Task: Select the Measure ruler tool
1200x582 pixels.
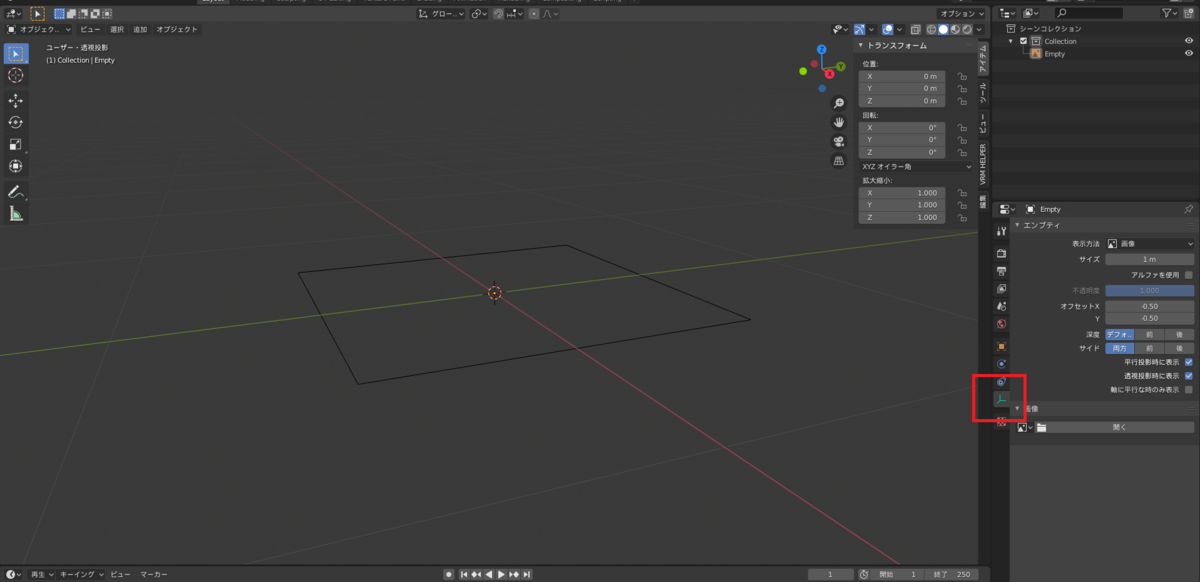Action: pos(16,214)
